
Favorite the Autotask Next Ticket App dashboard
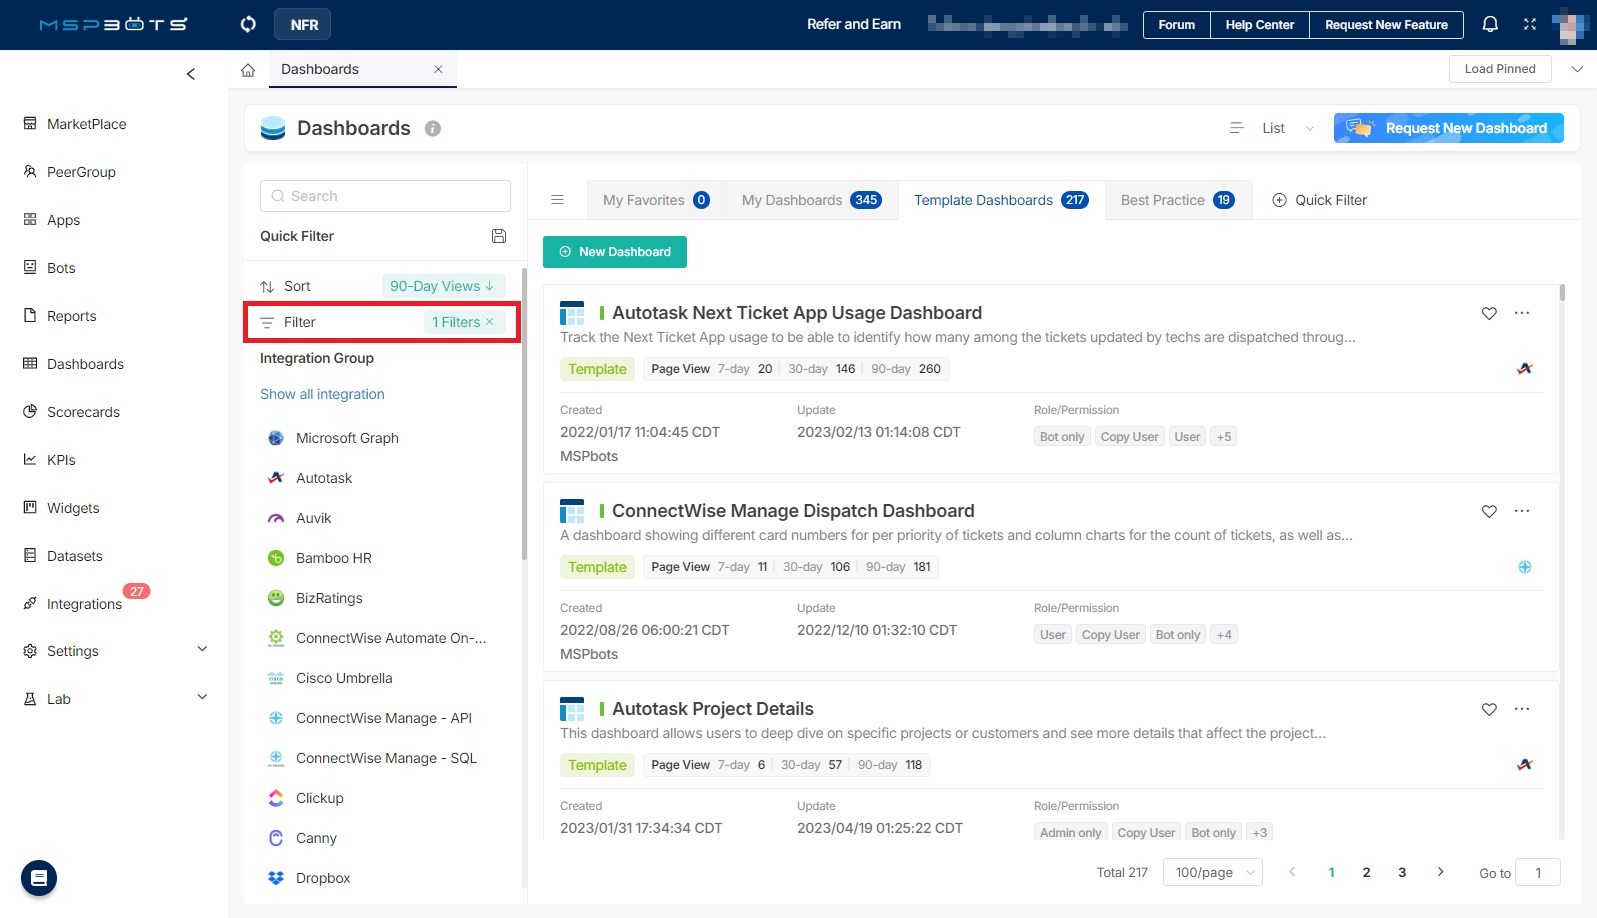(1489, 313)
